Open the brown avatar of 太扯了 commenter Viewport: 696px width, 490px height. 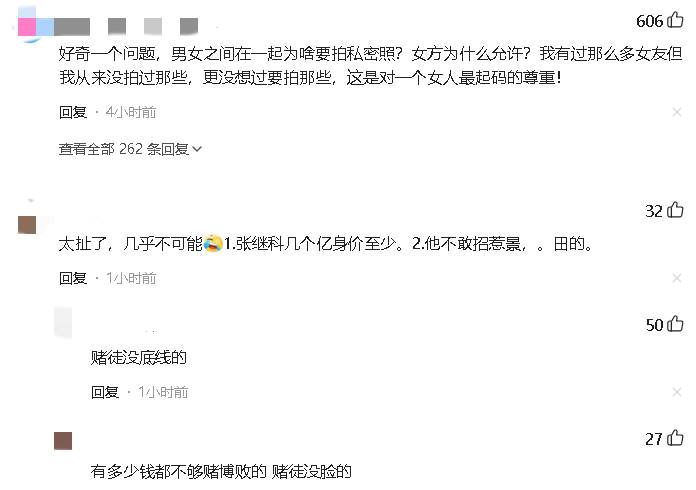(27, 225)
